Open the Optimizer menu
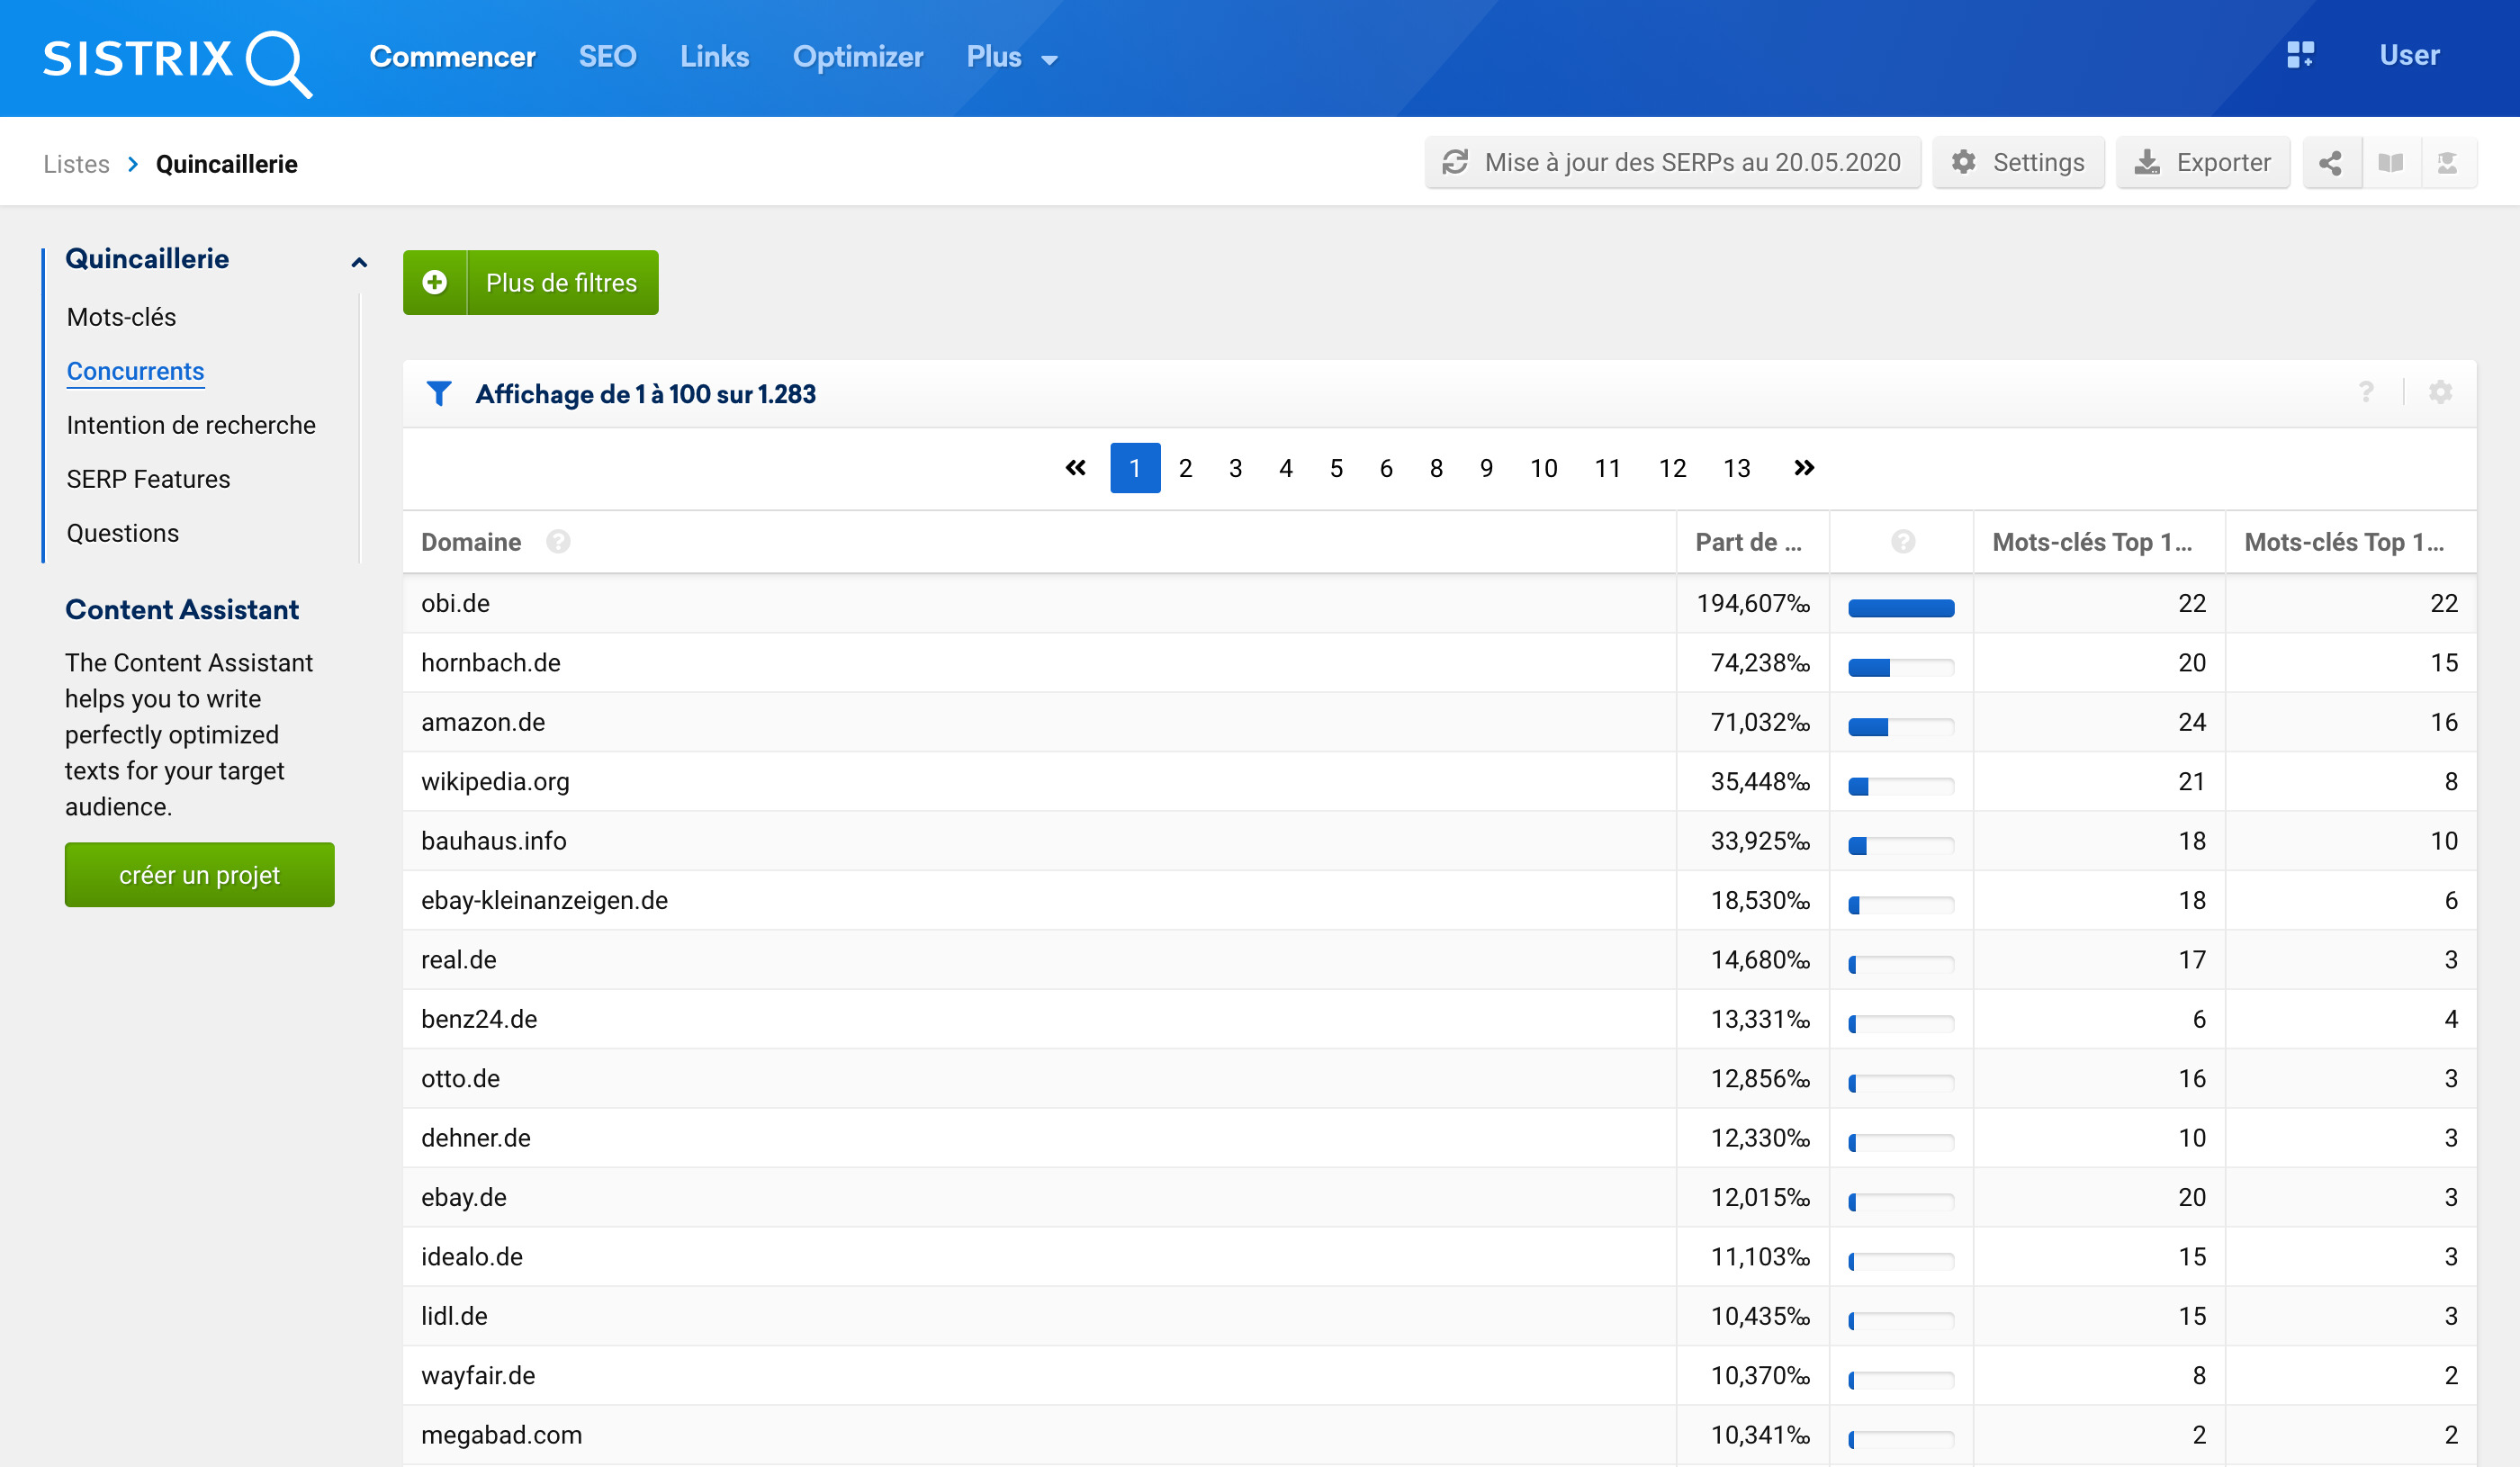Viewport: 2520px width, 1467px height. pos(857,57)
